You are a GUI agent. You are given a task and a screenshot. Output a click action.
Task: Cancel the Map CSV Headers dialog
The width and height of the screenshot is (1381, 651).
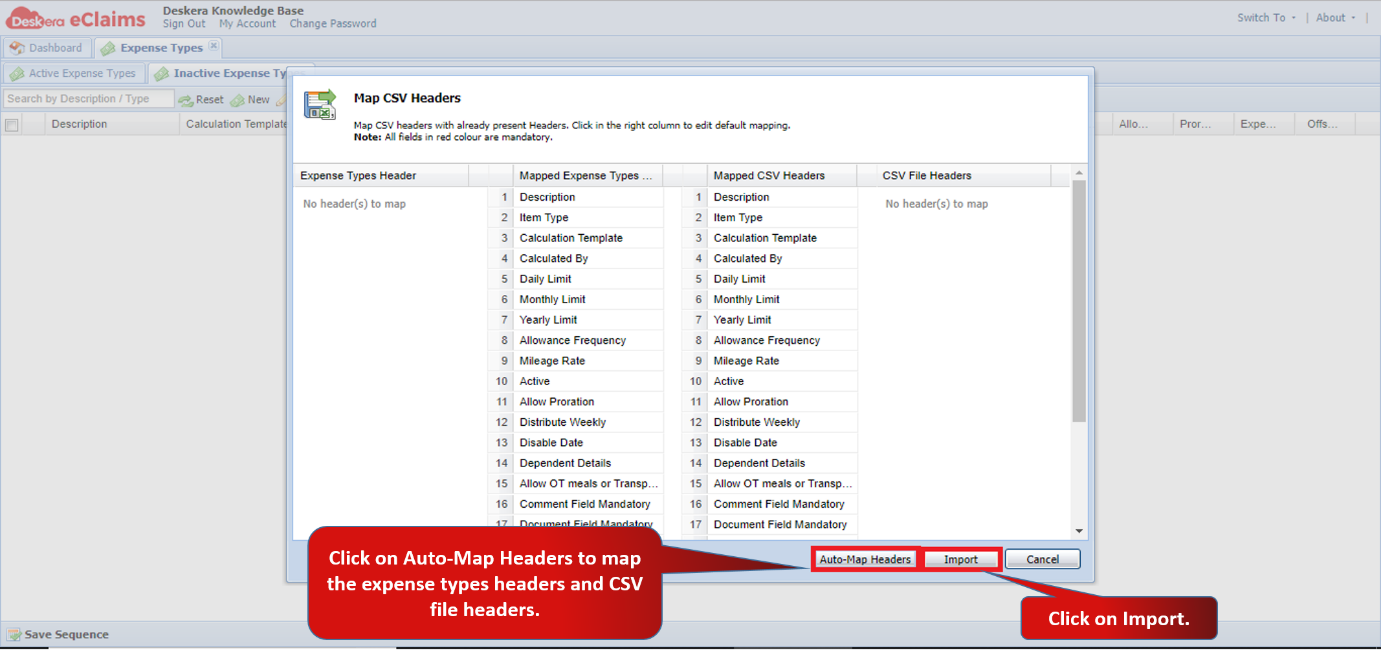coord(1043,560)
